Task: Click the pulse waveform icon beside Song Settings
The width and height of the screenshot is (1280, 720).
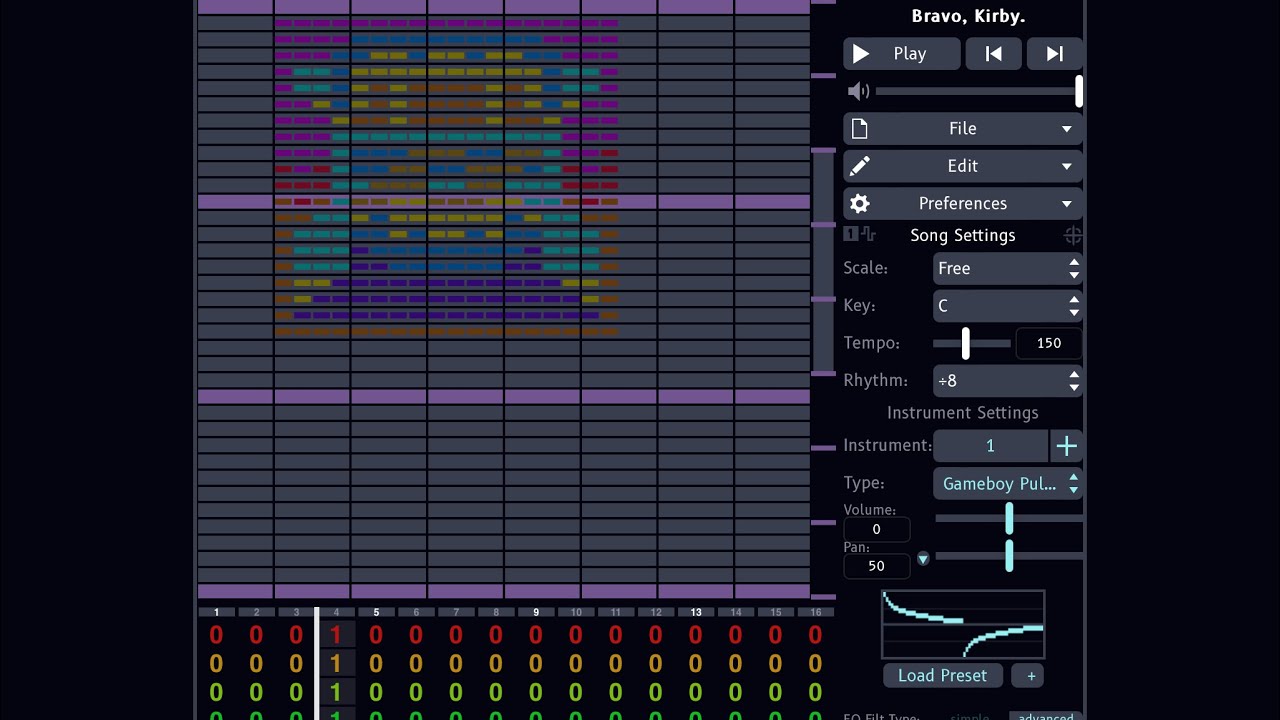Action: point(868,234)
